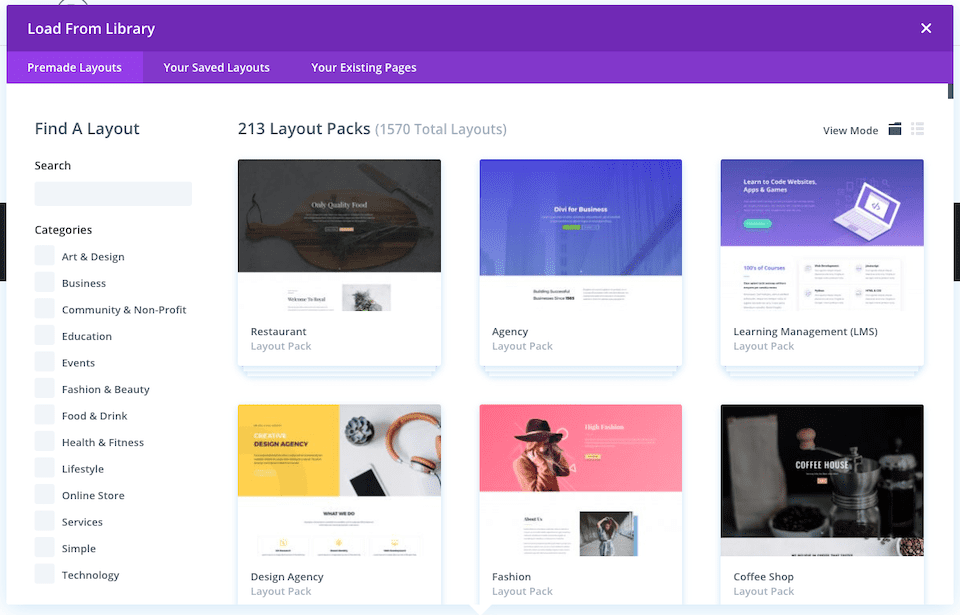Switch to grid View Mode

(x=895, y=129)
